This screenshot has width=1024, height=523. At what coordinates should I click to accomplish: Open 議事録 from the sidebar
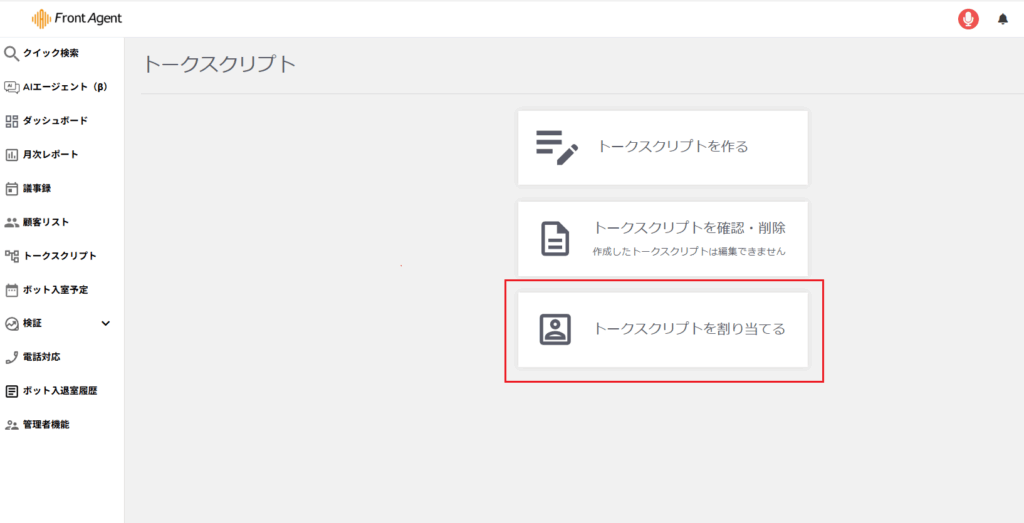[x=36, y=188]
